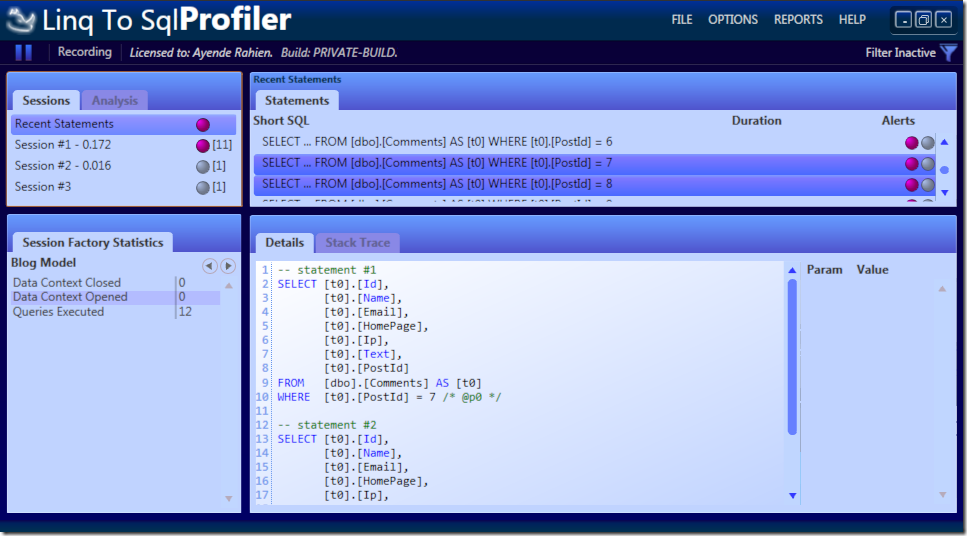Click the Param column header
The height and width of the screenshot is (536, 967).
(825, 270)
